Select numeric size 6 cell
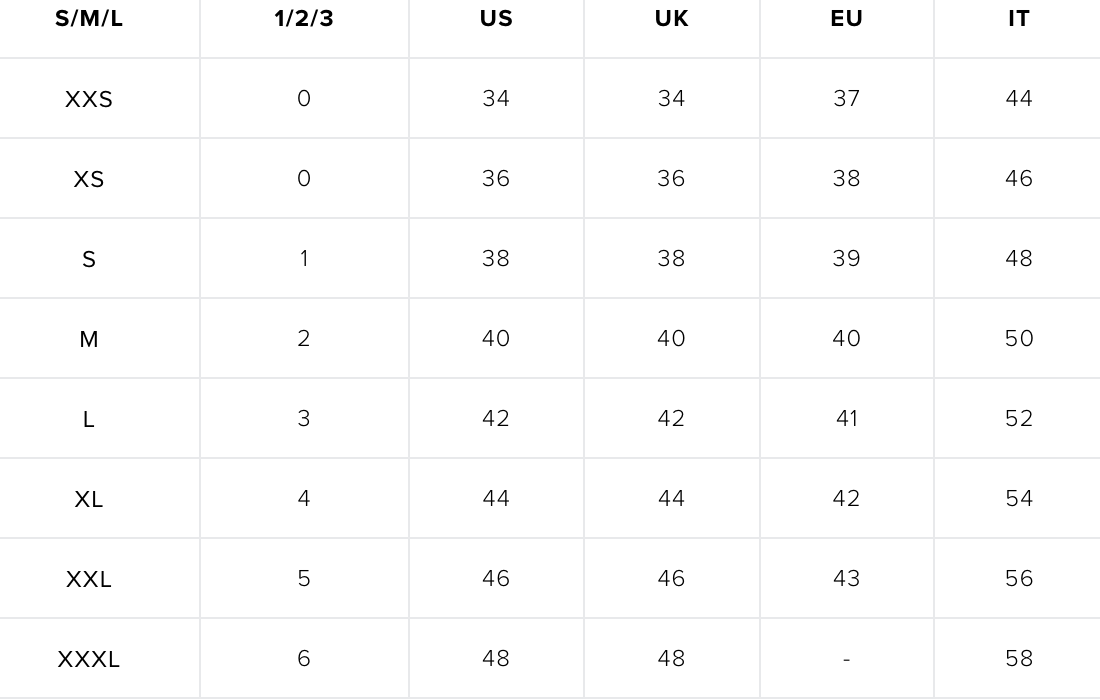 tap(304, 658)
